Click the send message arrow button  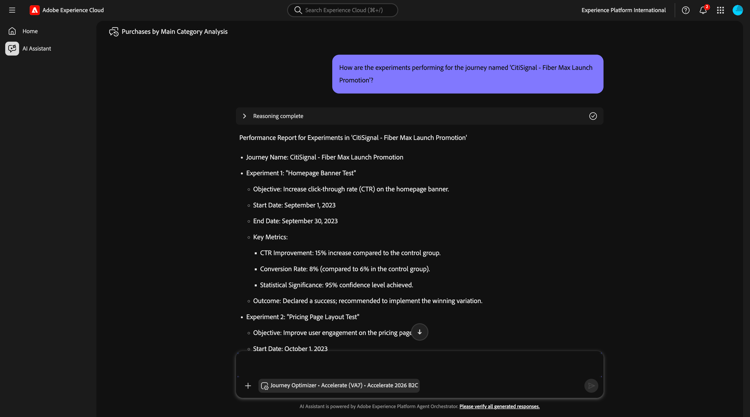(591, 385)
